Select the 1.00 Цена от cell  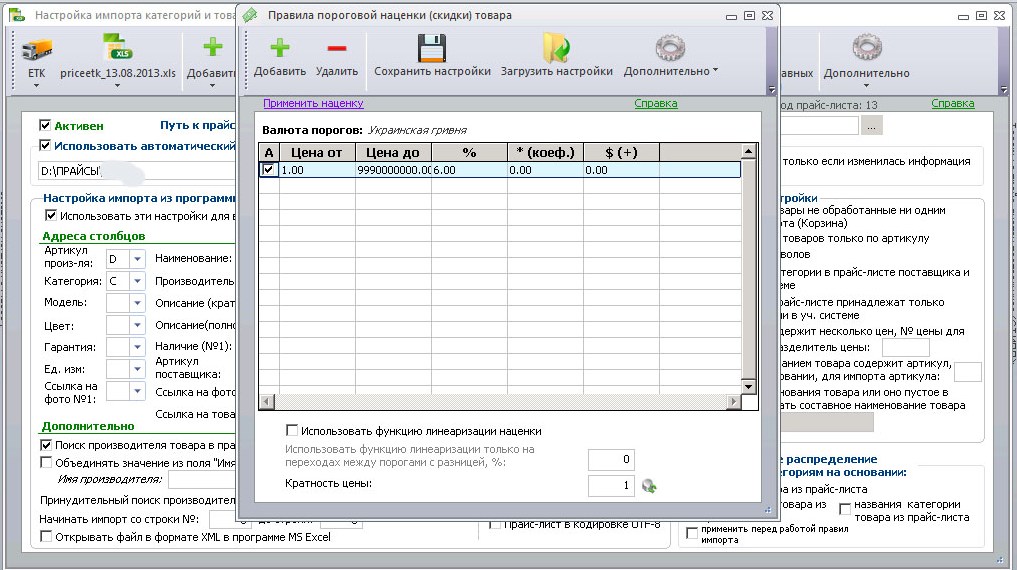point(317,170)
